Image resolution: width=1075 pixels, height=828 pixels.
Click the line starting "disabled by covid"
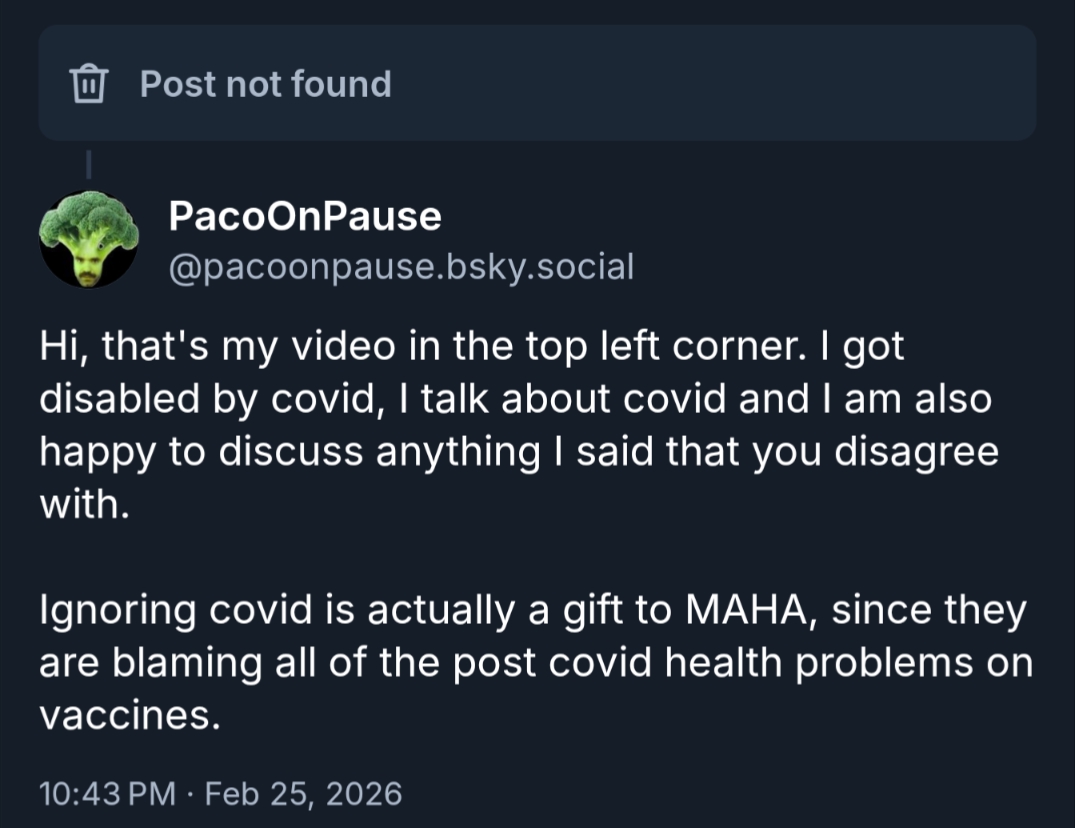(515, 398)
